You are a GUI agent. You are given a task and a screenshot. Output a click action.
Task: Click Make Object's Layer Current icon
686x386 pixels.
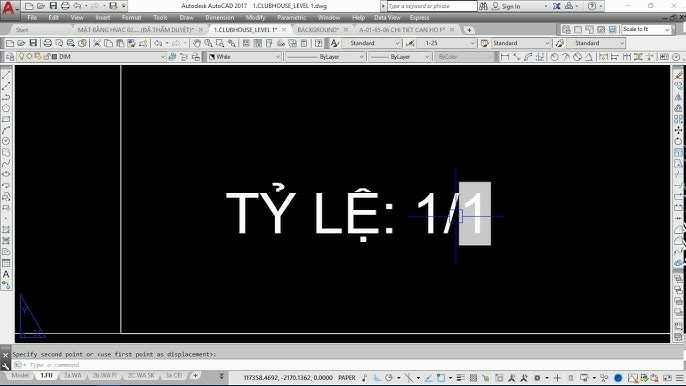click(x=172, y=57)
